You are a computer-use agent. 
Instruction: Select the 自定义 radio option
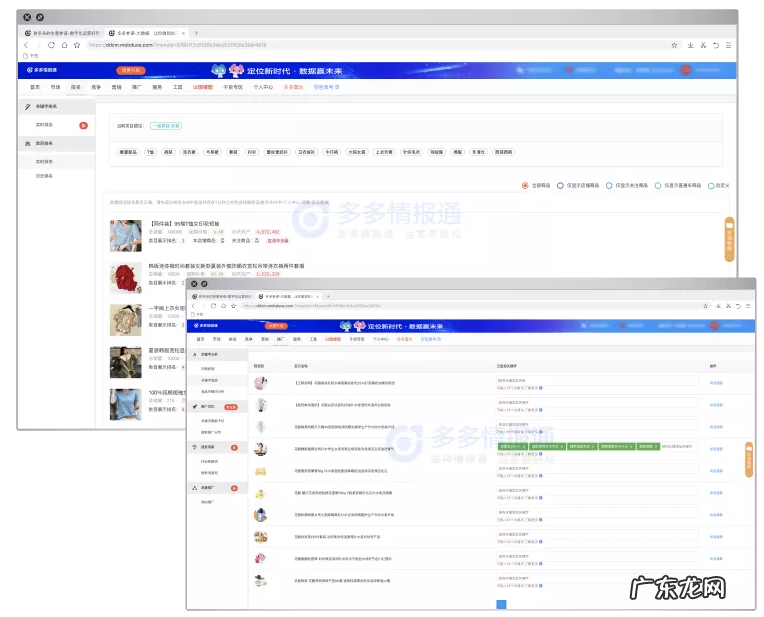tap(711, 186)
